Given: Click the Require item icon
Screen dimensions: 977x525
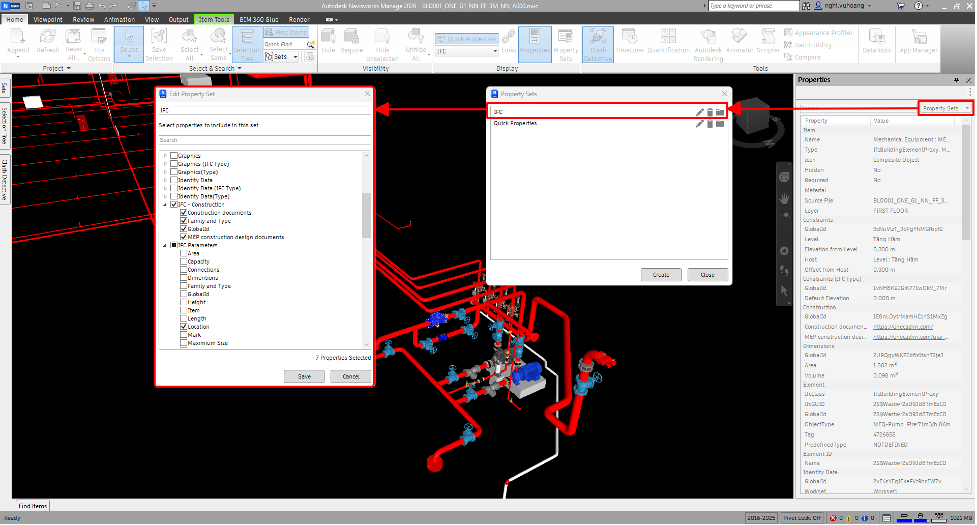Looking at the screenshot, I should click(x=351, y=42).
